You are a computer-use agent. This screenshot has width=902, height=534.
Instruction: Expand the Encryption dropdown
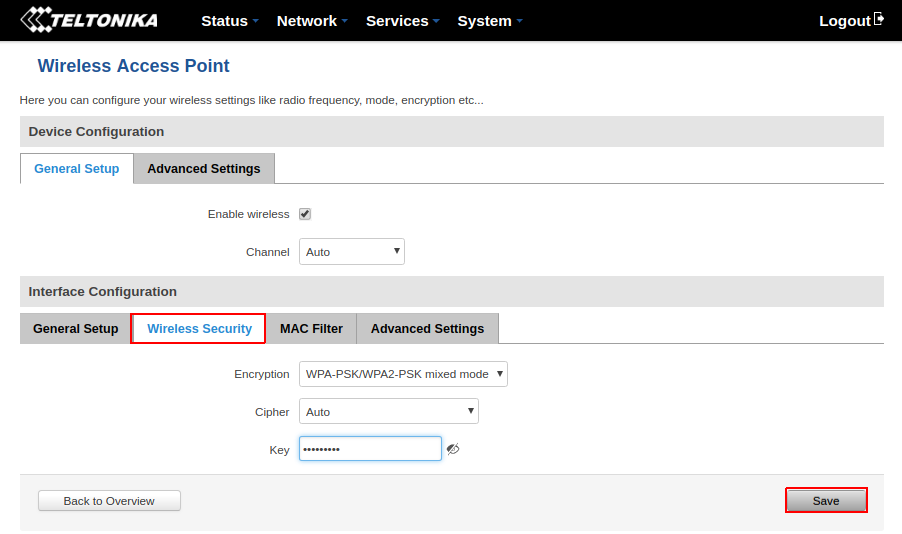(403, 374)
